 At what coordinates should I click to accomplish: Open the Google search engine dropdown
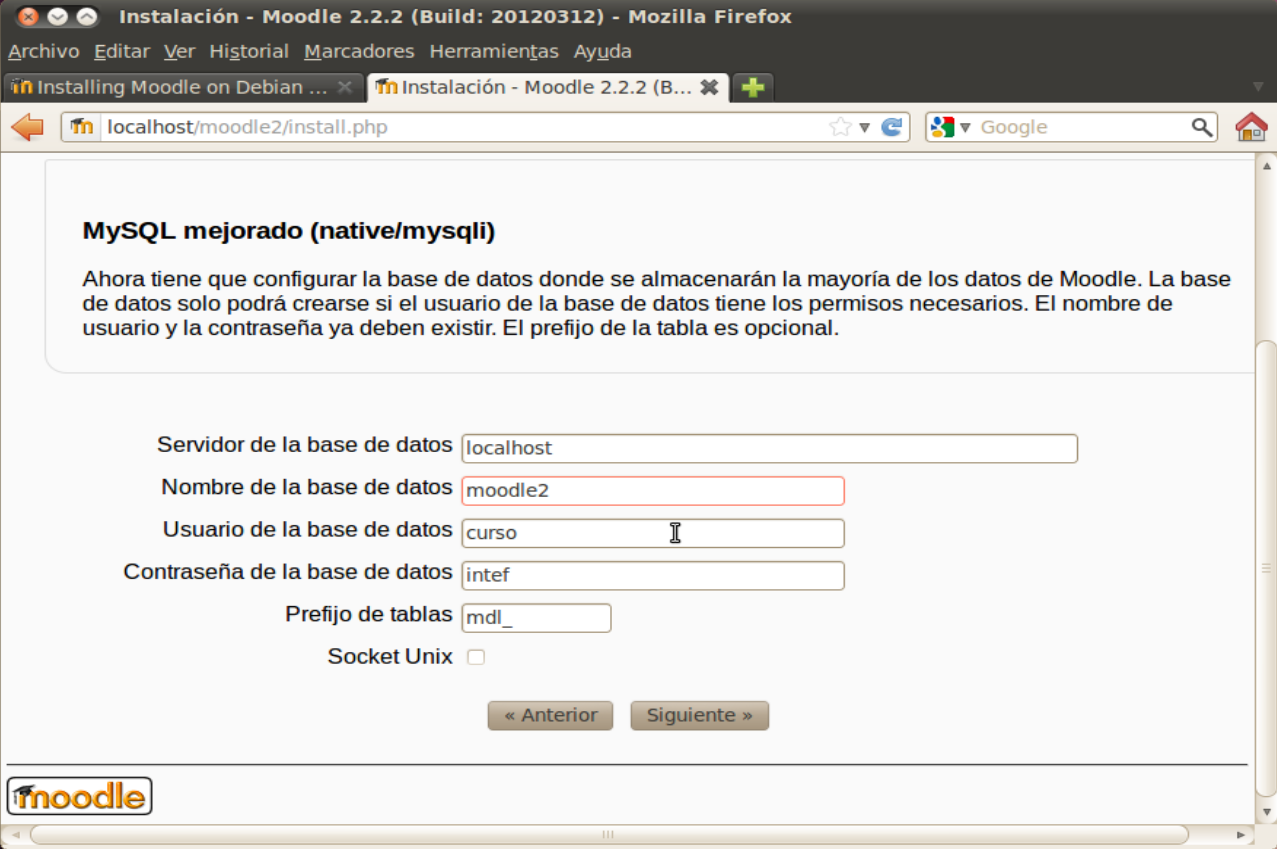coord(950,127)
